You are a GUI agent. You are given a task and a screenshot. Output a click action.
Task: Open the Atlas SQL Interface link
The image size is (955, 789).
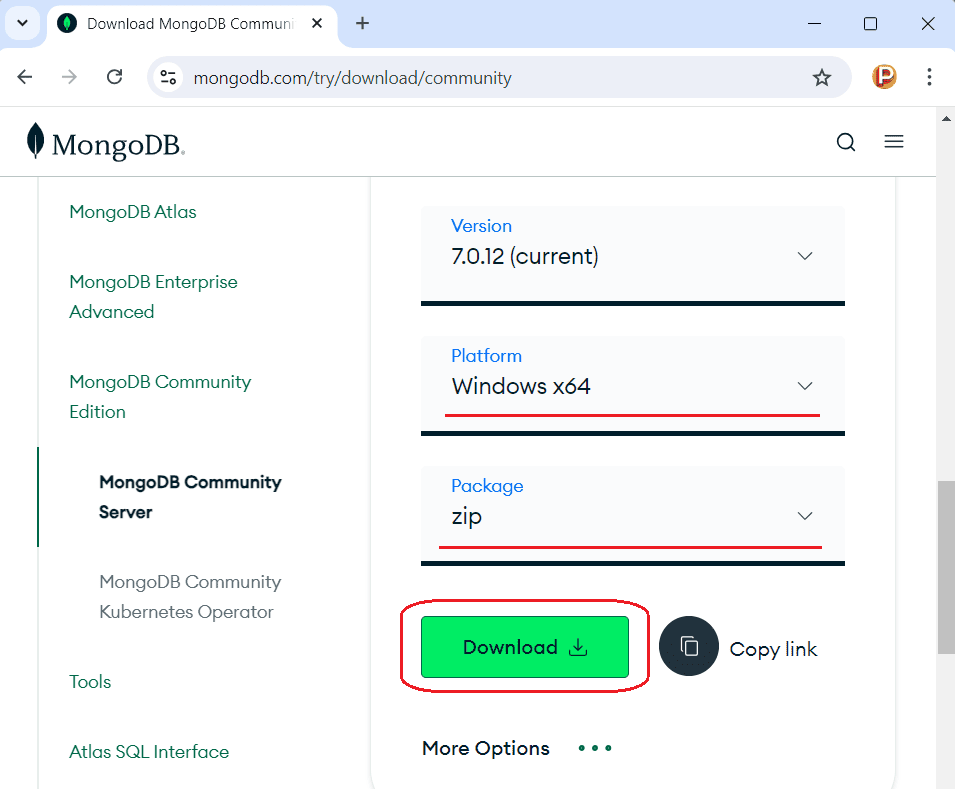point(149,751)
